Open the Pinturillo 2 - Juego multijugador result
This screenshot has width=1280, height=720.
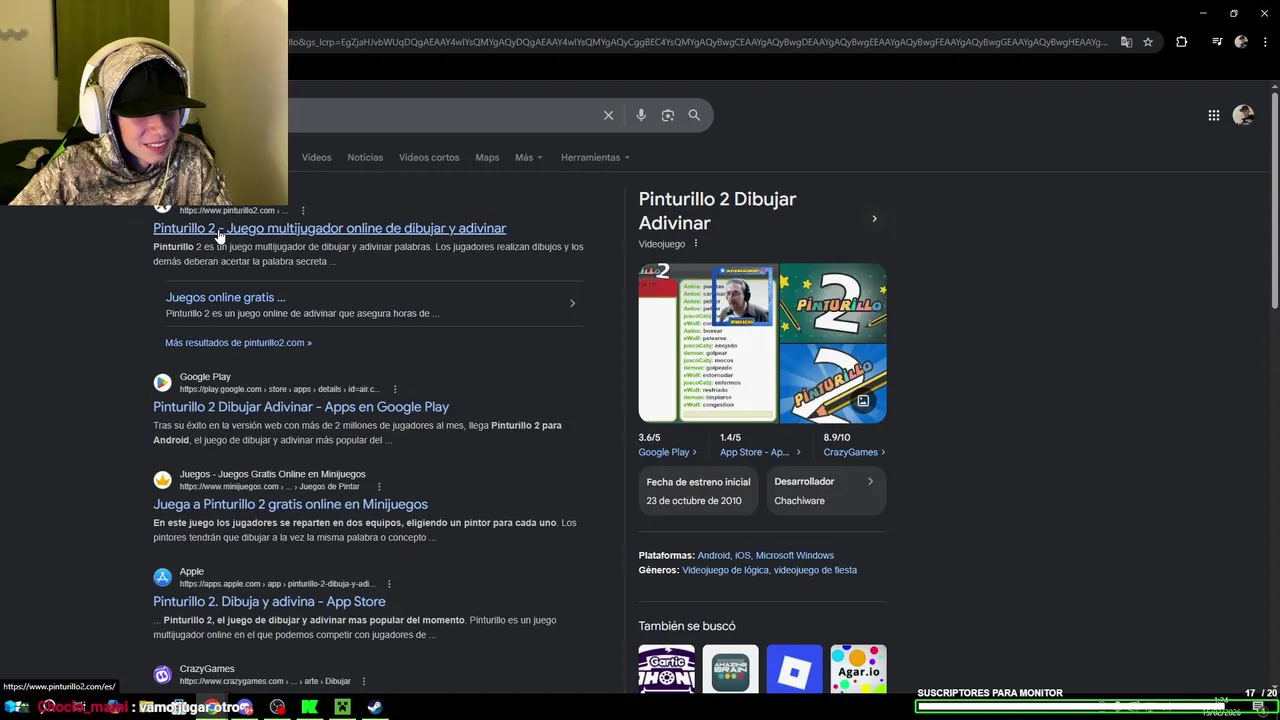(329, 228)
